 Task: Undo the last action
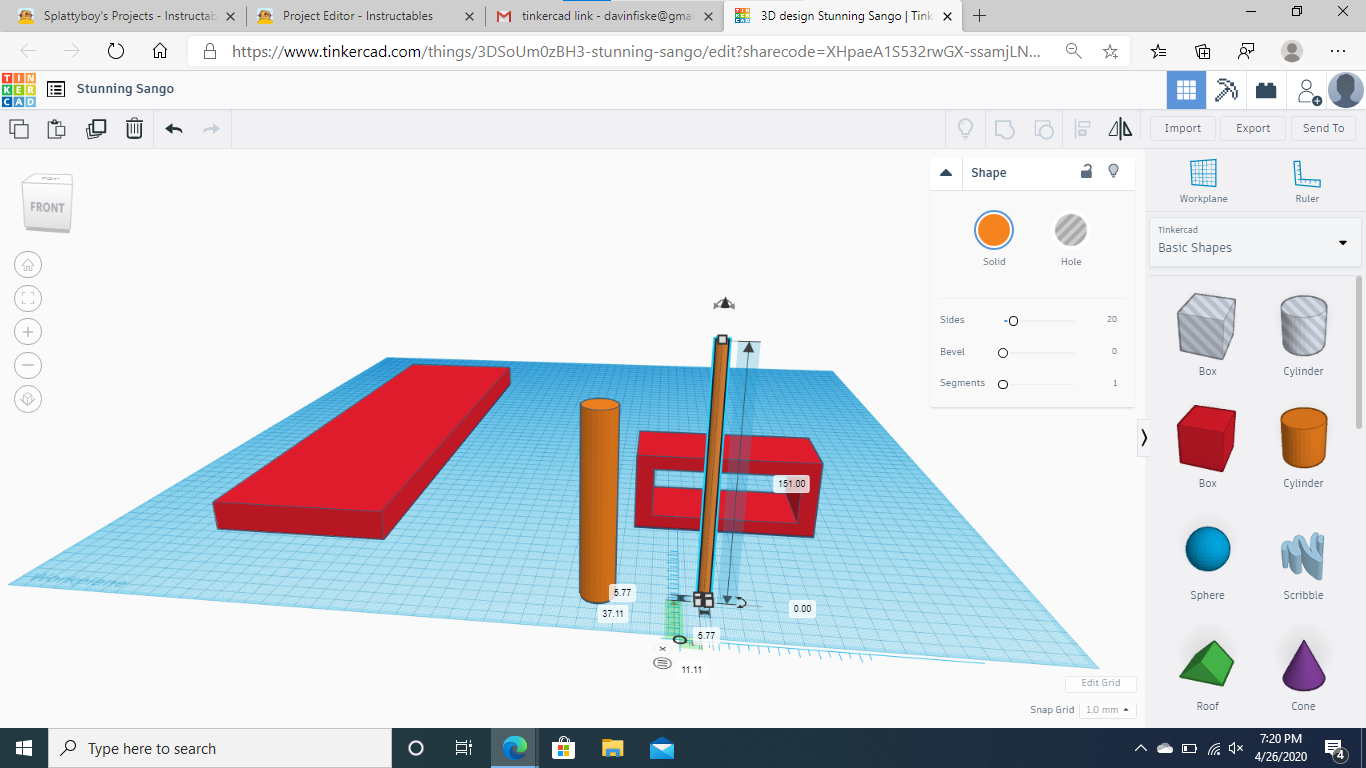[174, 128]
